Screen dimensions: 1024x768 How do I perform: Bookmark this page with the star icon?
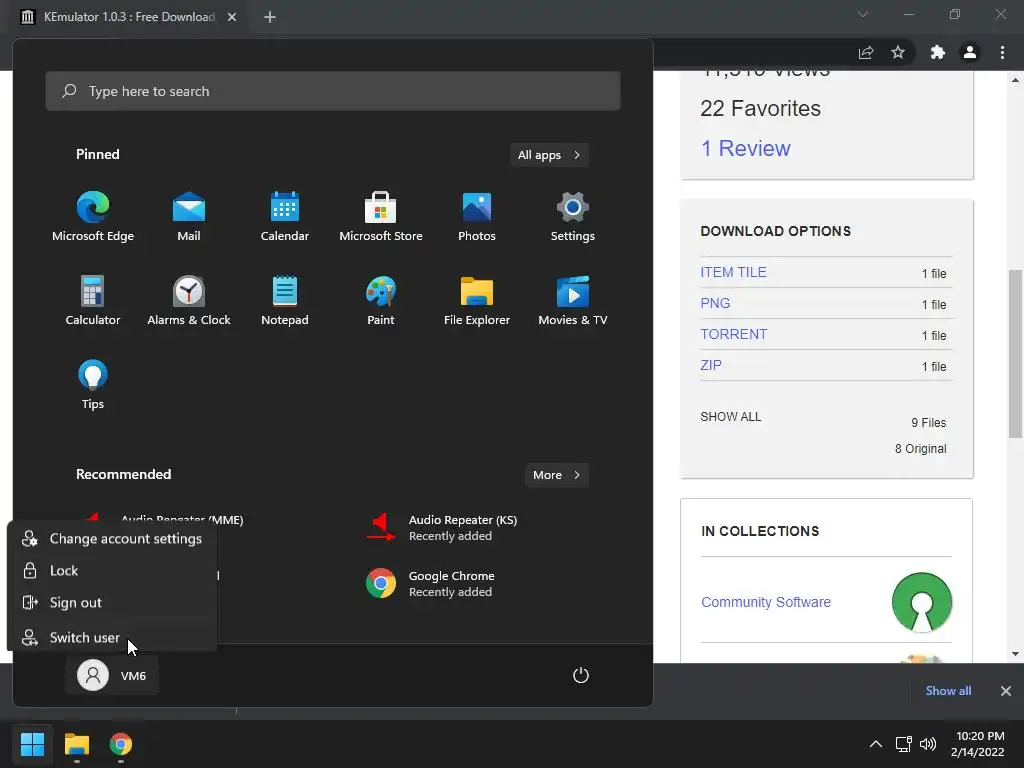(898, 52)
